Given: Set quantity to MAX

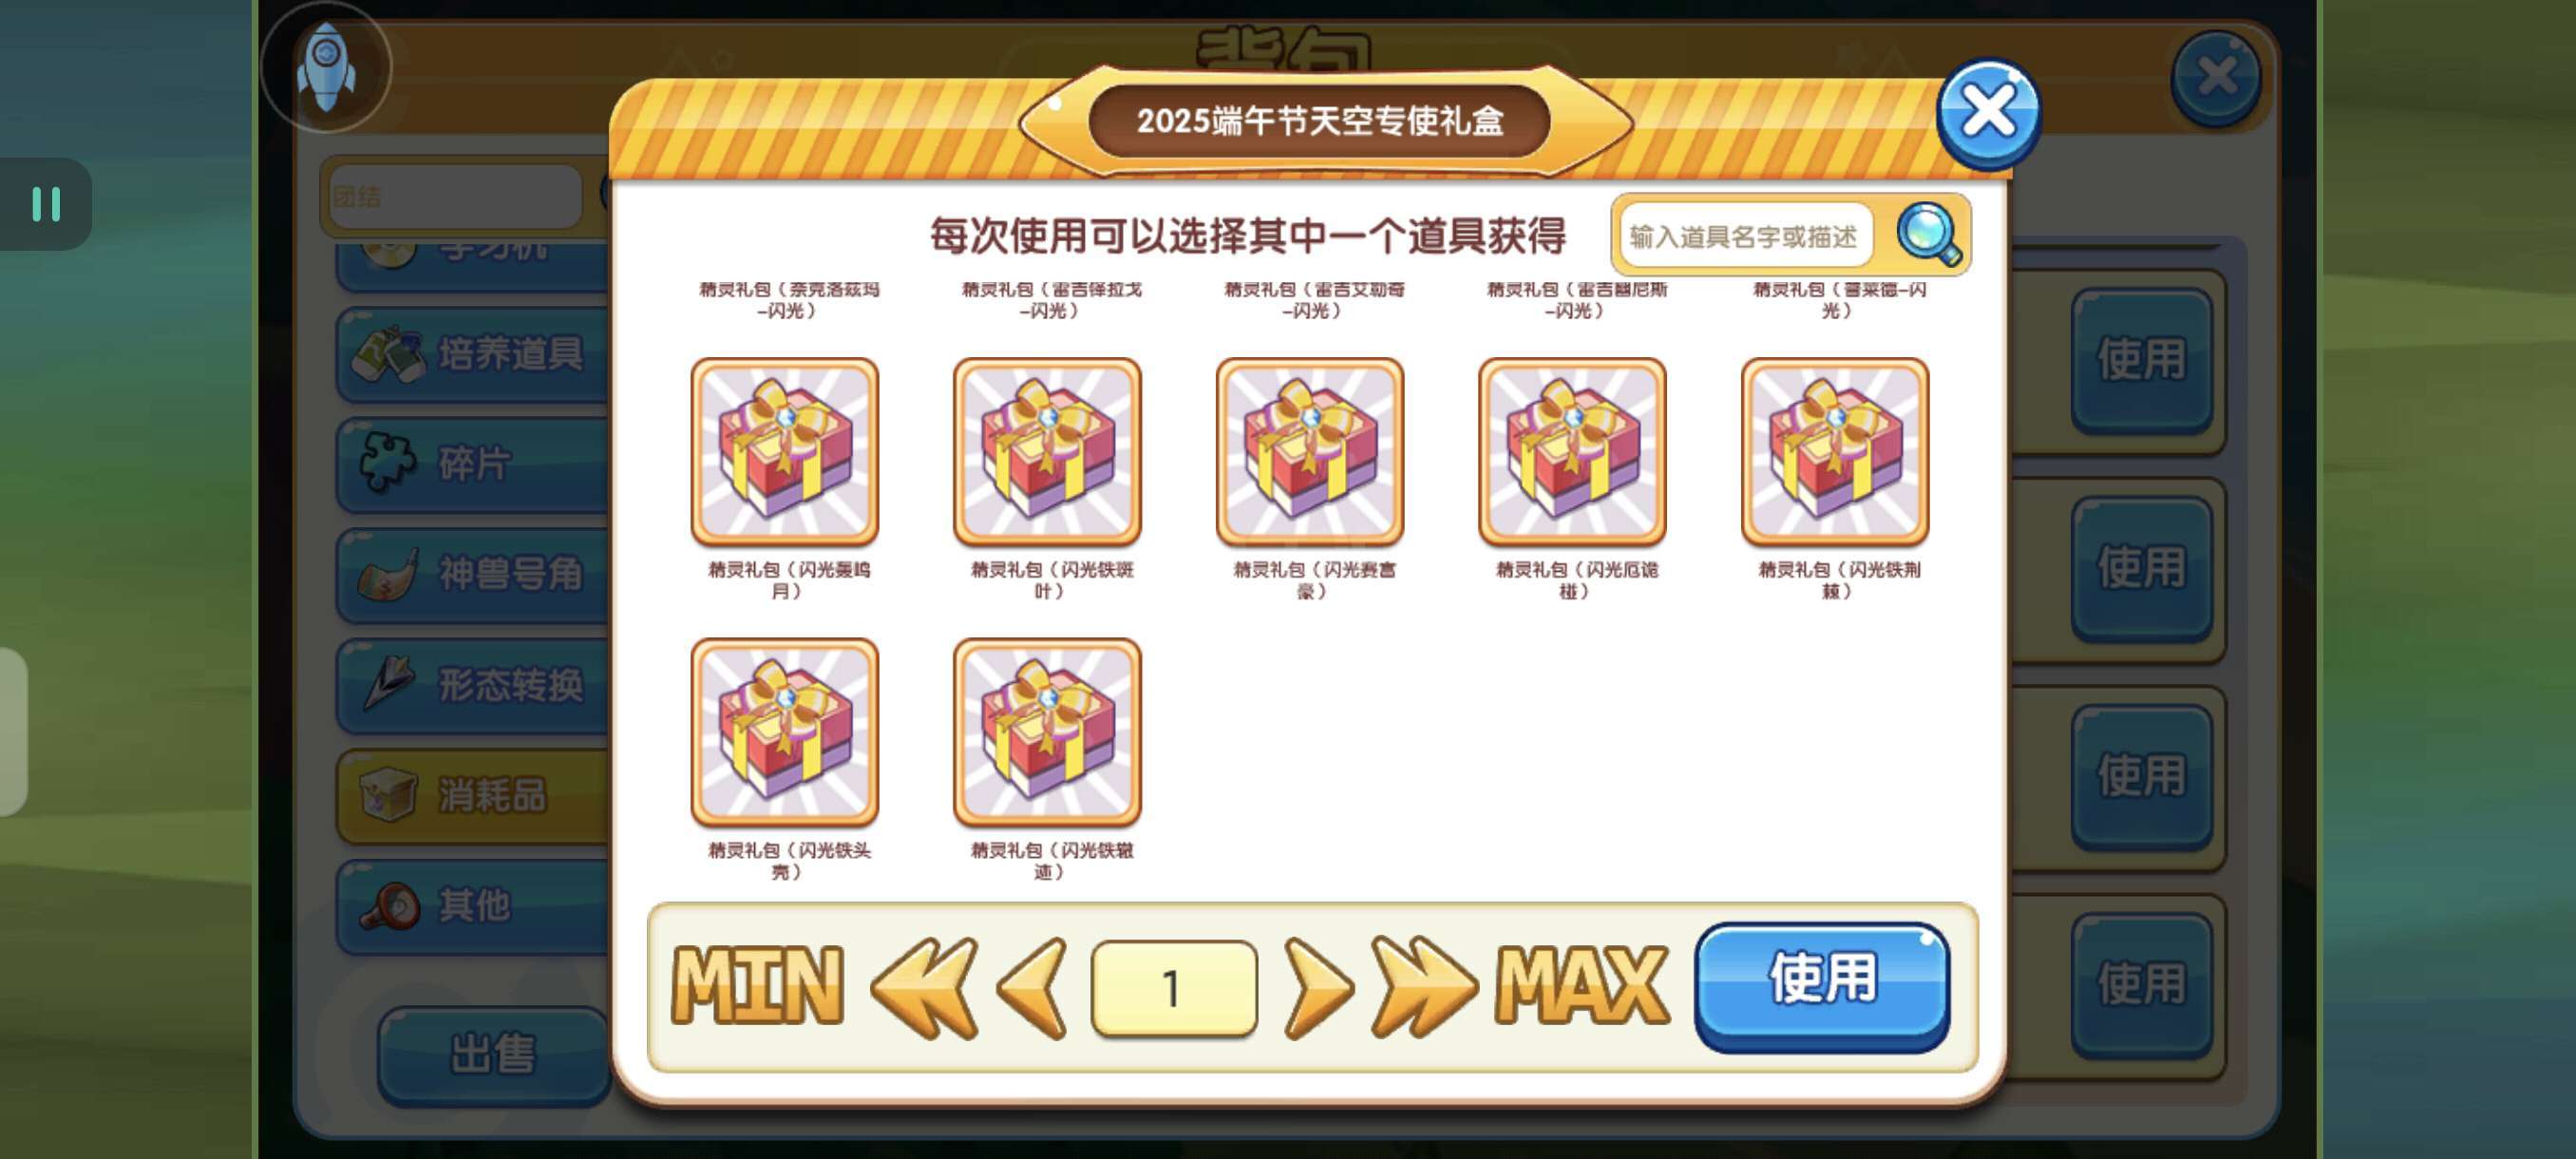Looking at the screenshot, I should (x=1582, y=986).
